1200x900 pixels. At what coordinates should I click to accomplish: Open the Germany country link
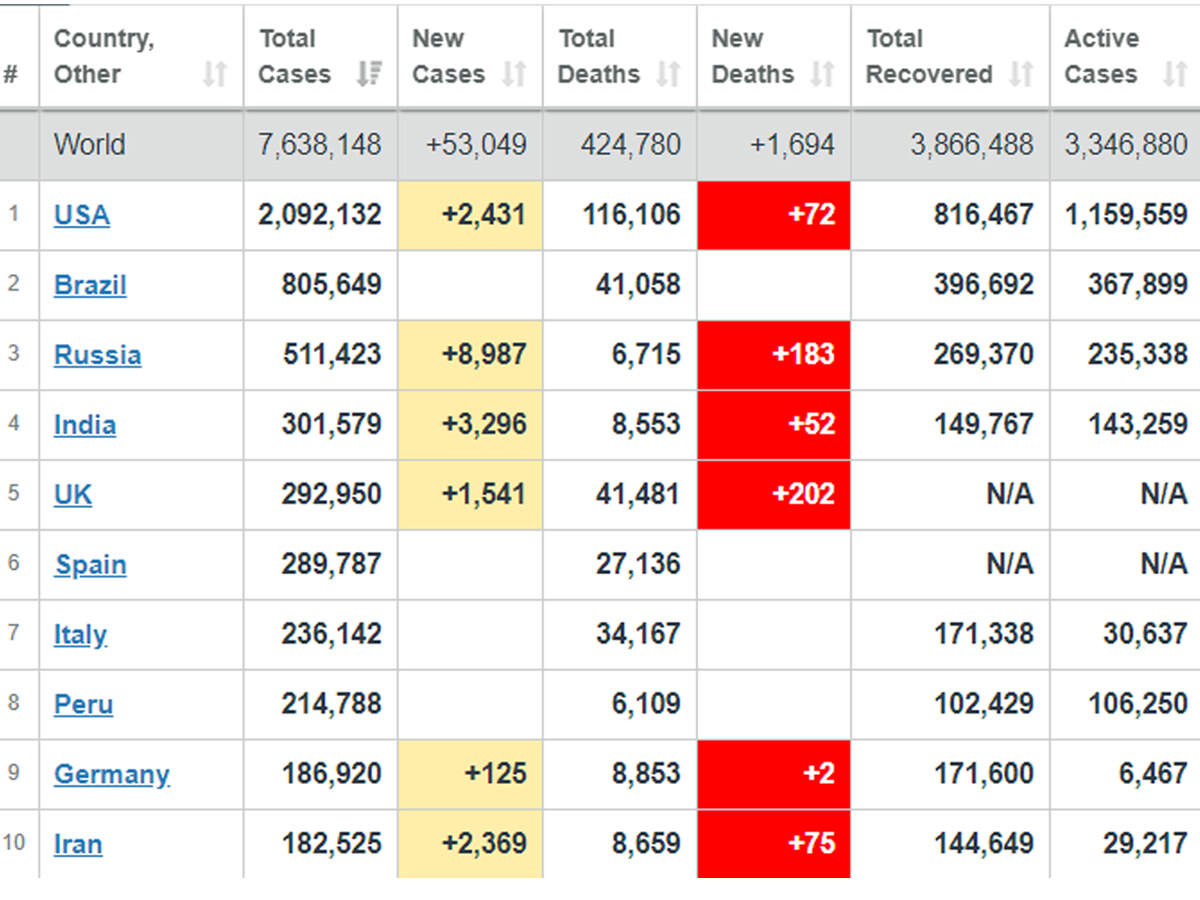112,775
